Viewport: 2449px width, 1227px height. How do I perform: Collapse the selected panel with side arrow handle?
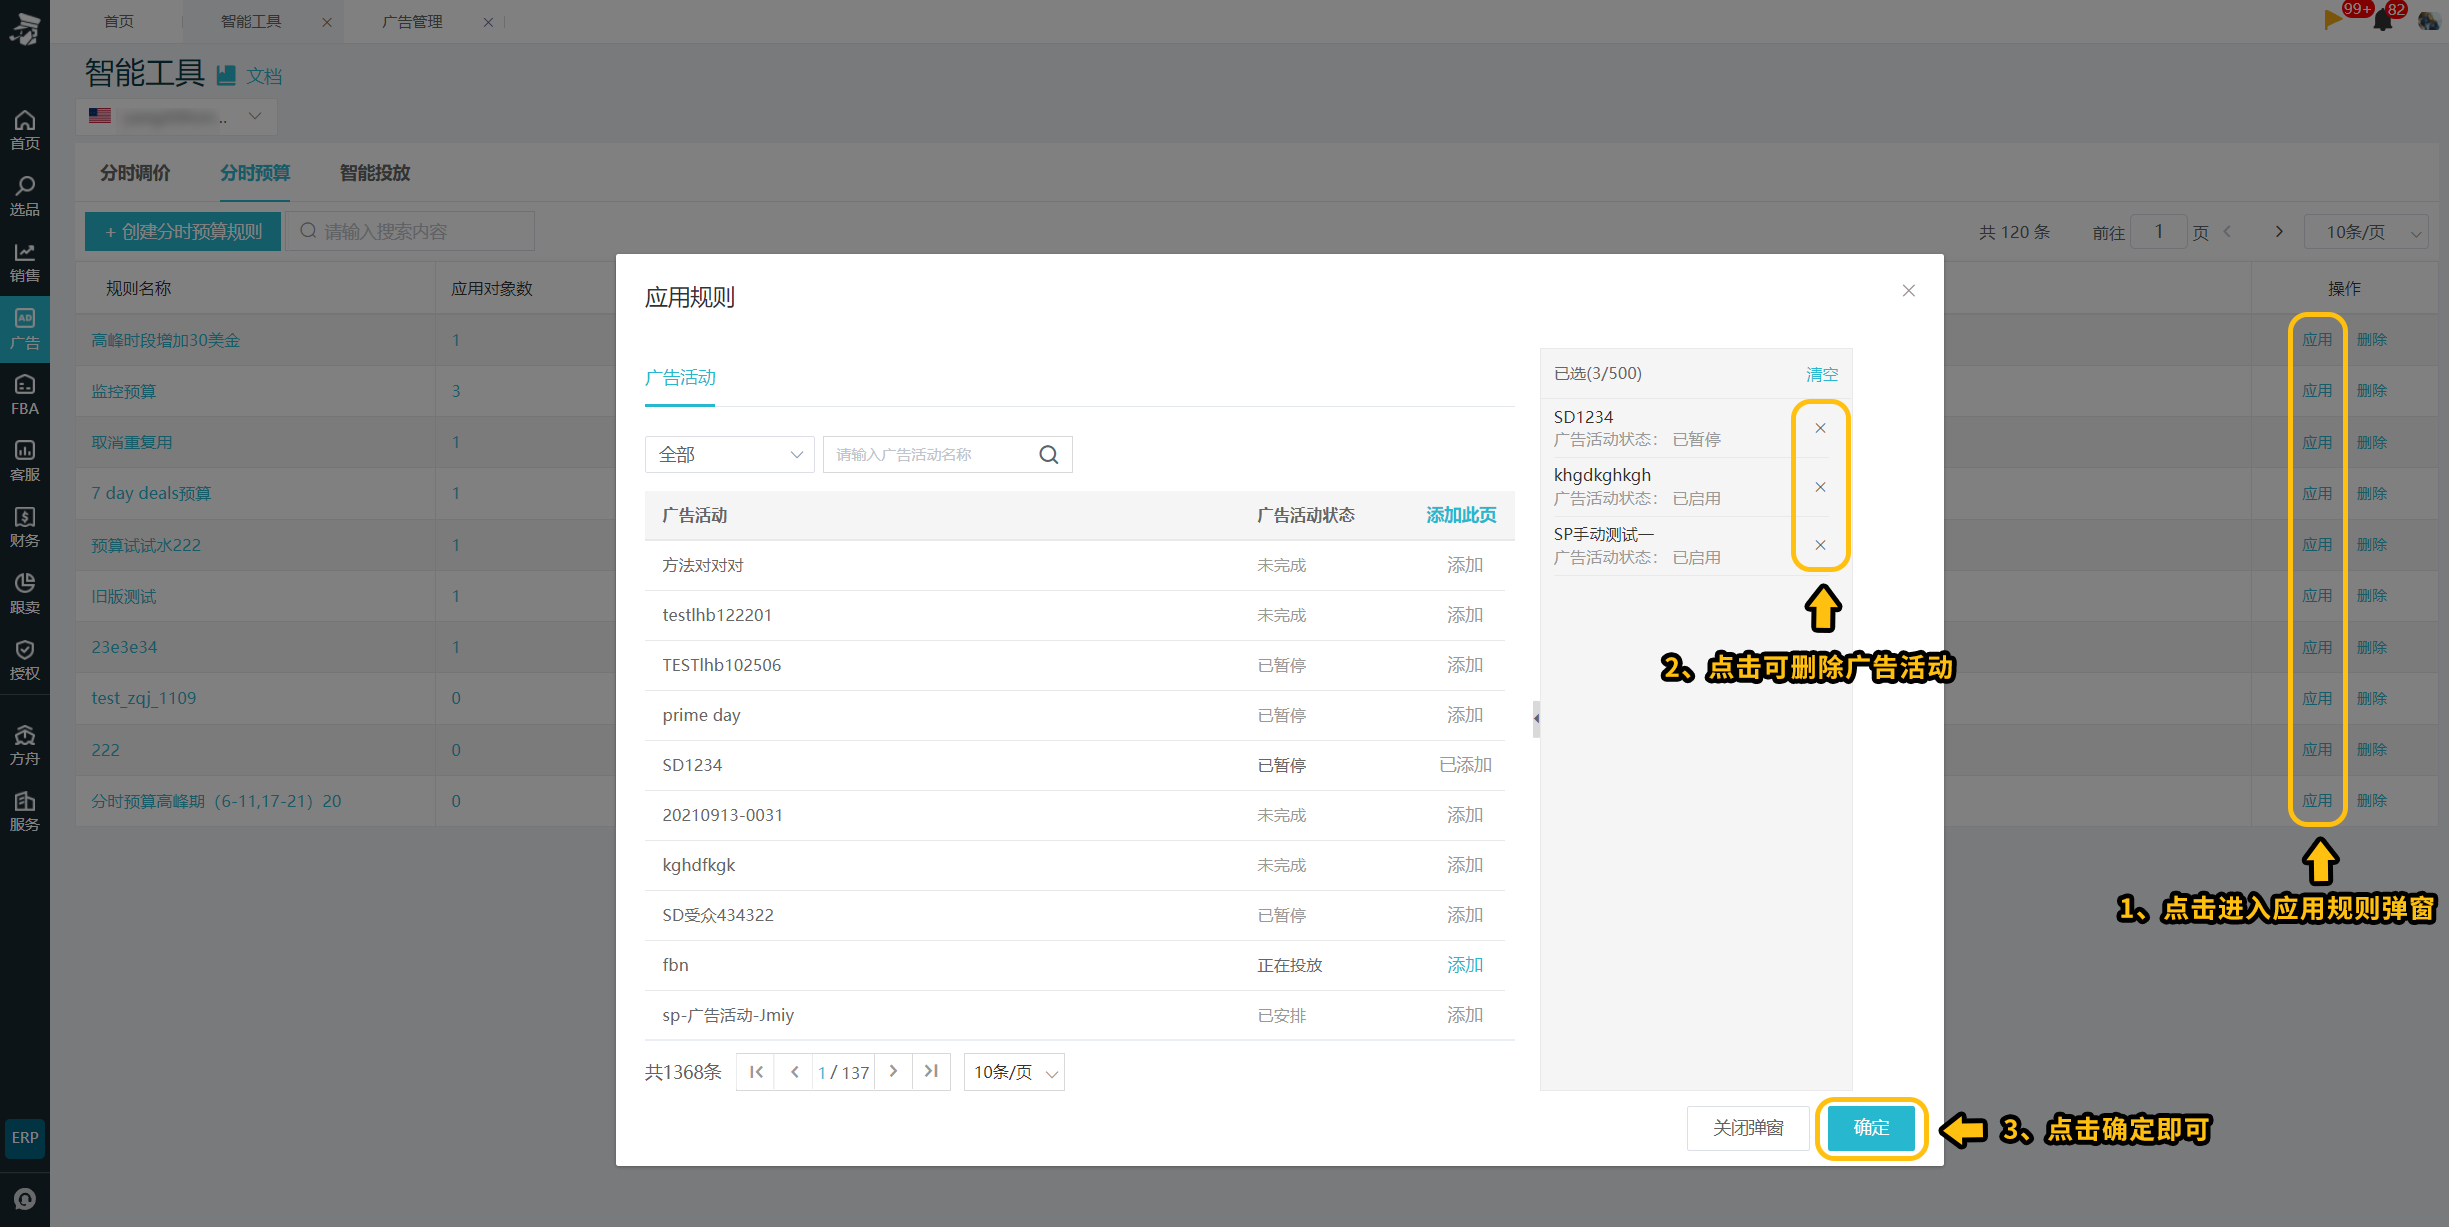tap(1536, 719)
